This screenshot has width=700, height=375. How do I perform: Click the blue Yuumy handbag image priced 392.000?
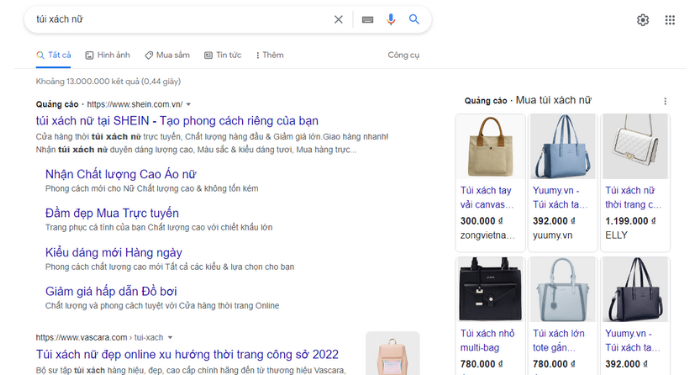[x=562, y=146]
